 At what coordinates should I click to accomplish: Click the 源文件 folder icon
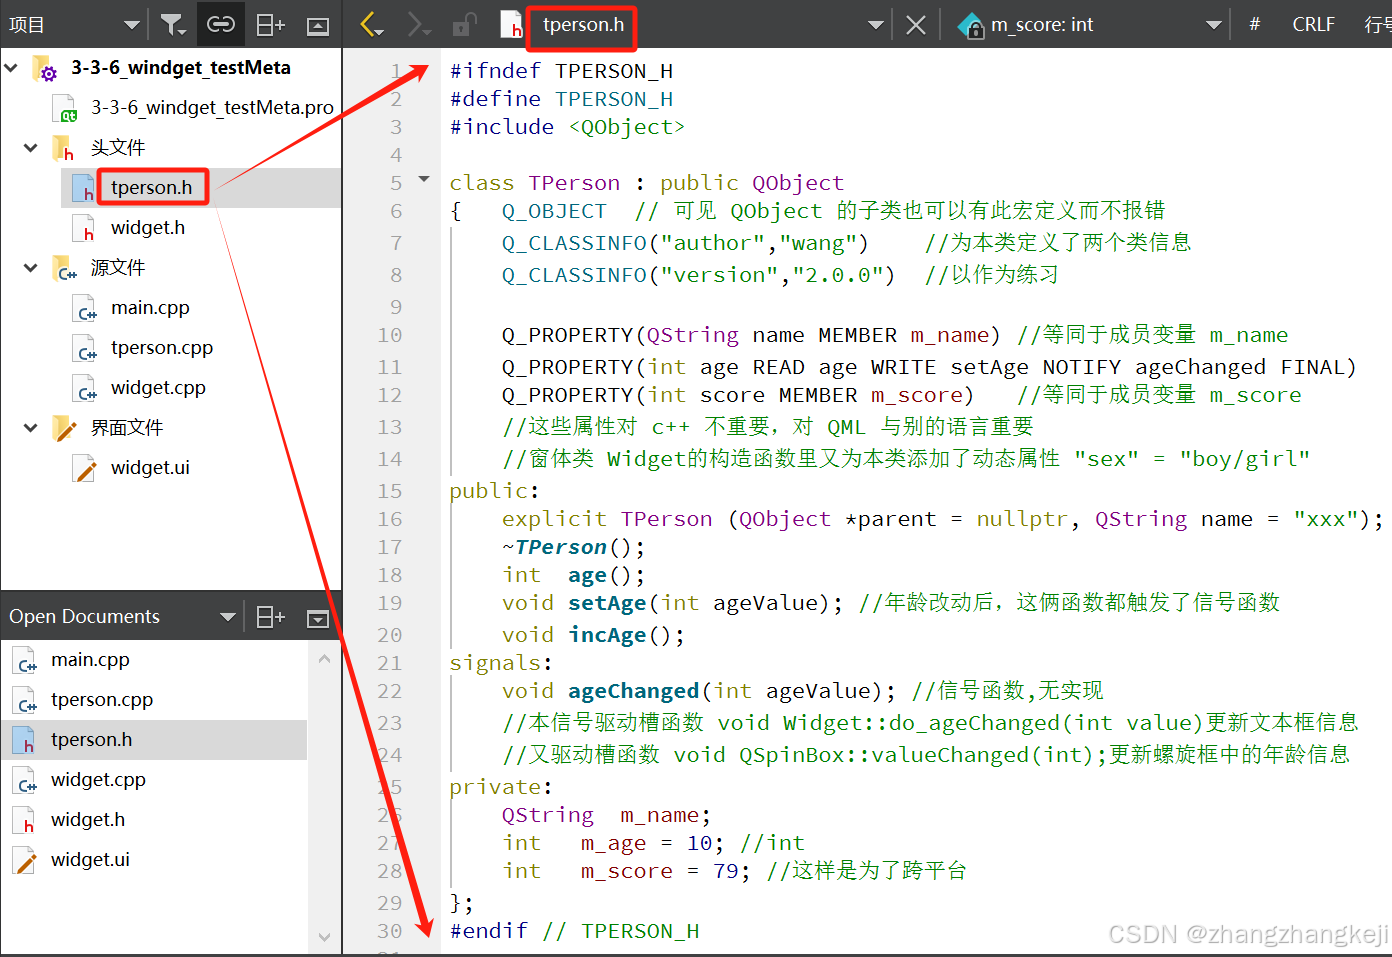(63, 268)
